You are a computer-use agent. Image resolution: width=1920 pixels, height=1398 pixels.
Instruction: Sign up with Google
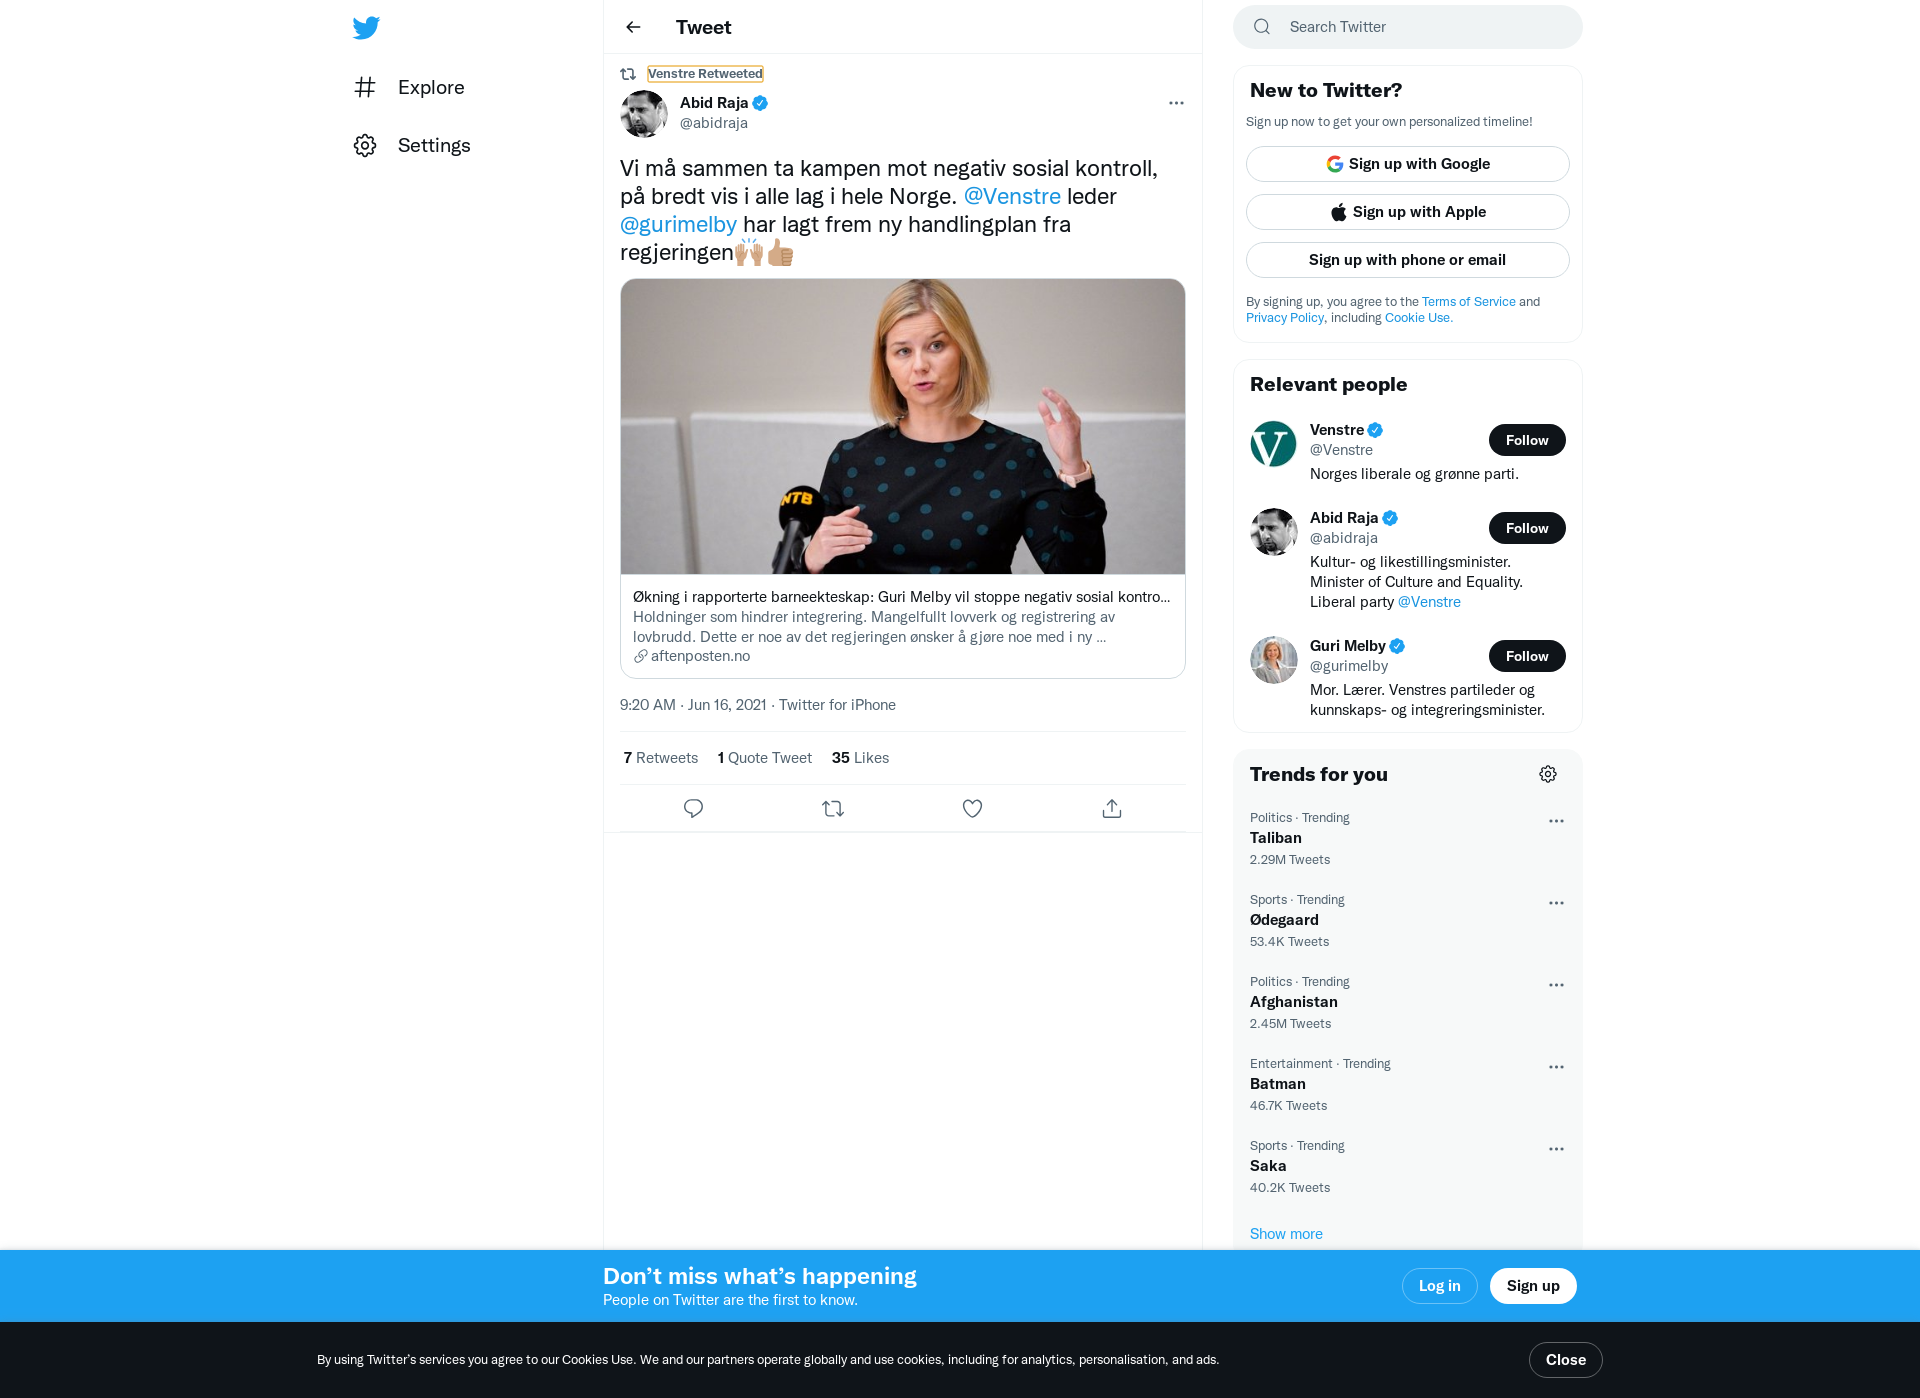[x=1408, y=164]
